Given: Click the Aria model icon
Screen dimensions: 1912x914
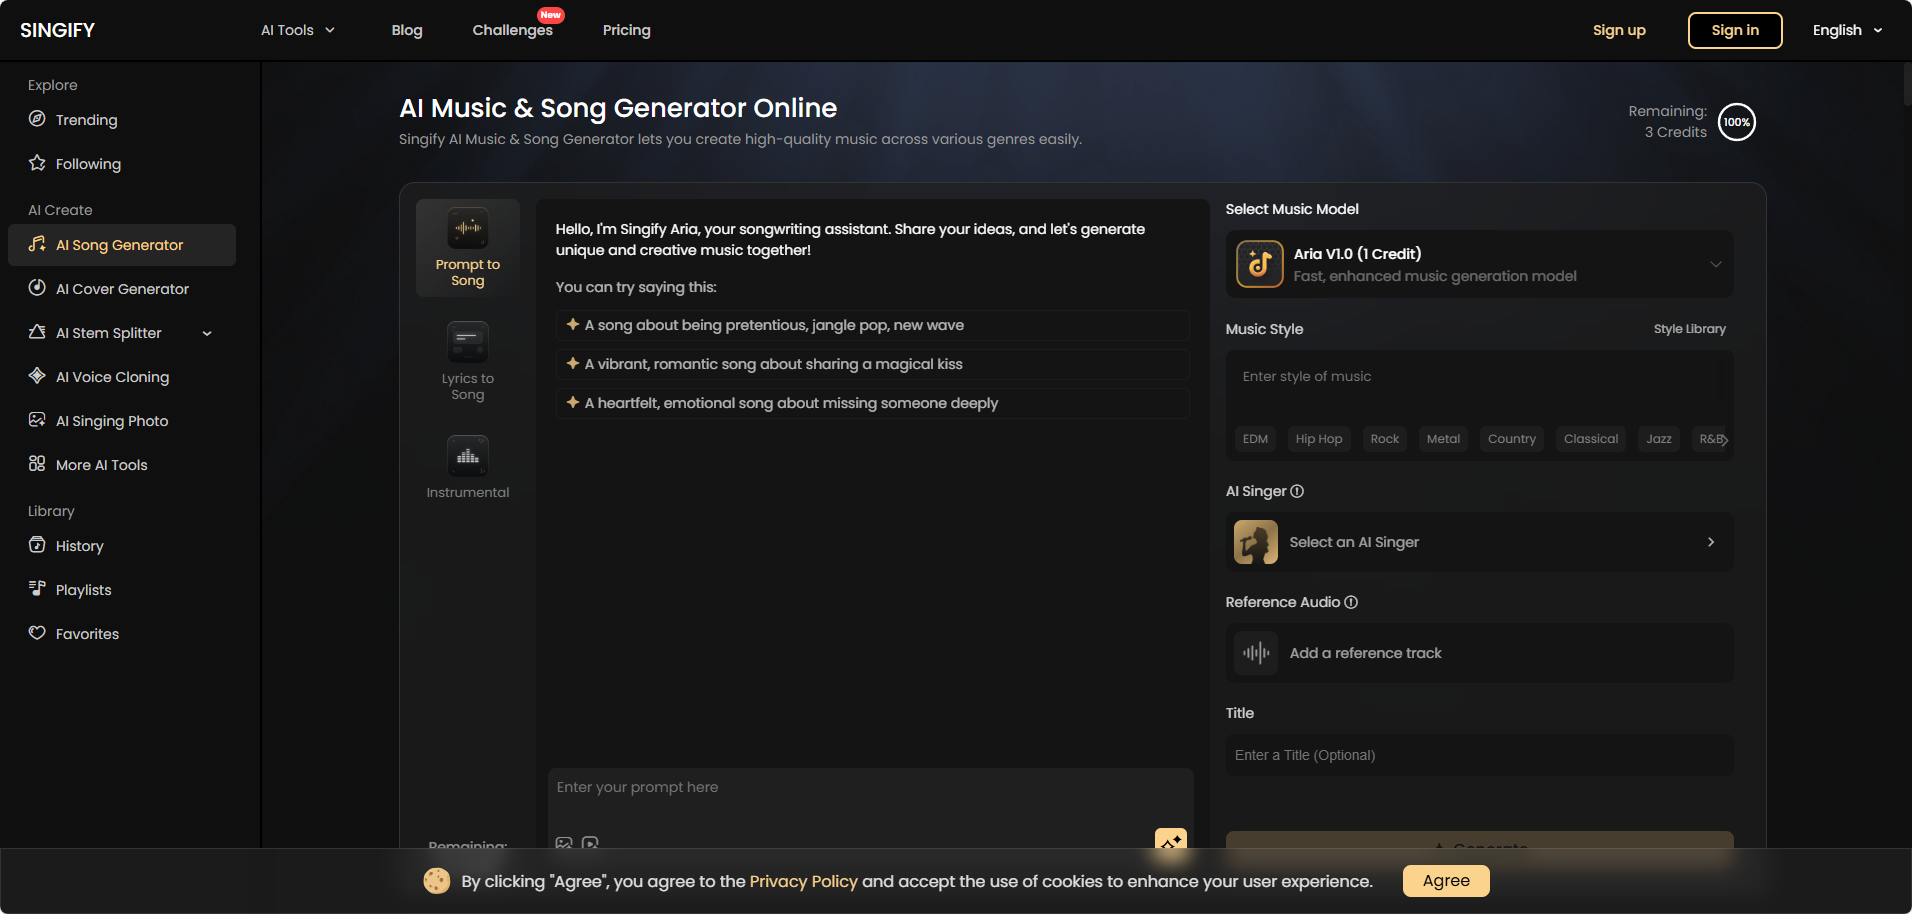Looking at the screenshot, I should coord(1260,264).
